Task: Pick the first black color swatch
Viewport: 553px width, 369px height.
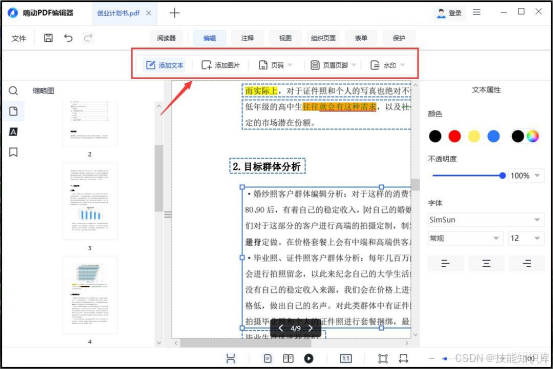Action: (435, 136)
